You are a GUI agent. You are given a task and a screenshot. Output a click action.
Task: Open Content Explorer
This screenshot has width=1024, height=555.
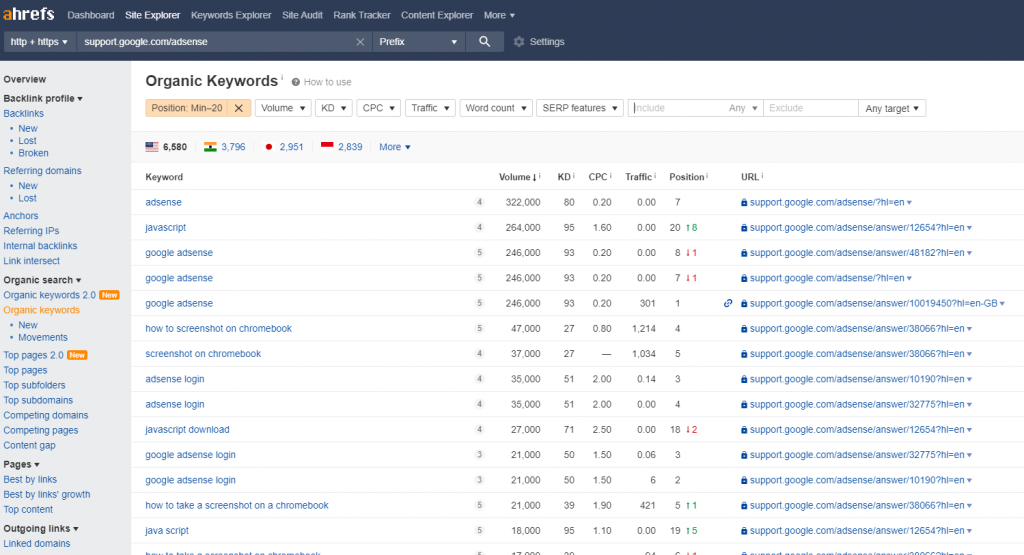(x=437, y=15)
